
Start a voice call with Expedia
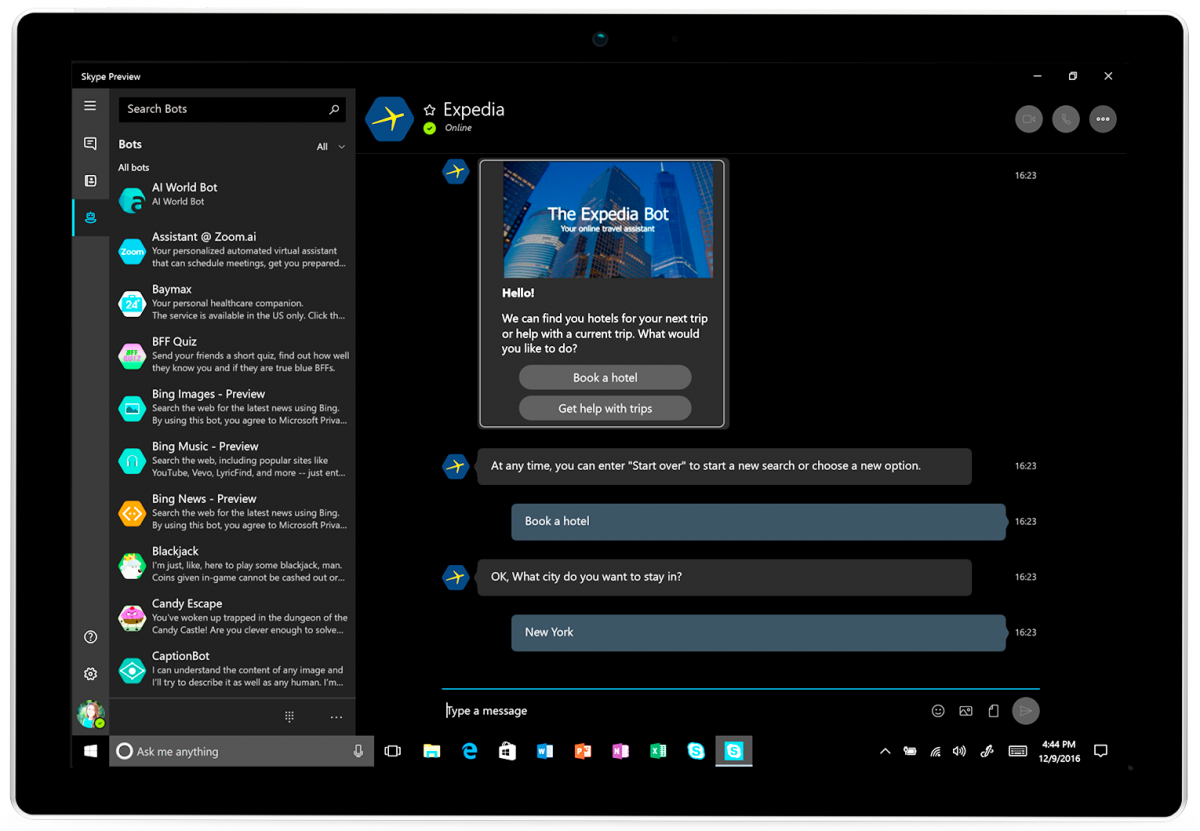[1066, 119]
